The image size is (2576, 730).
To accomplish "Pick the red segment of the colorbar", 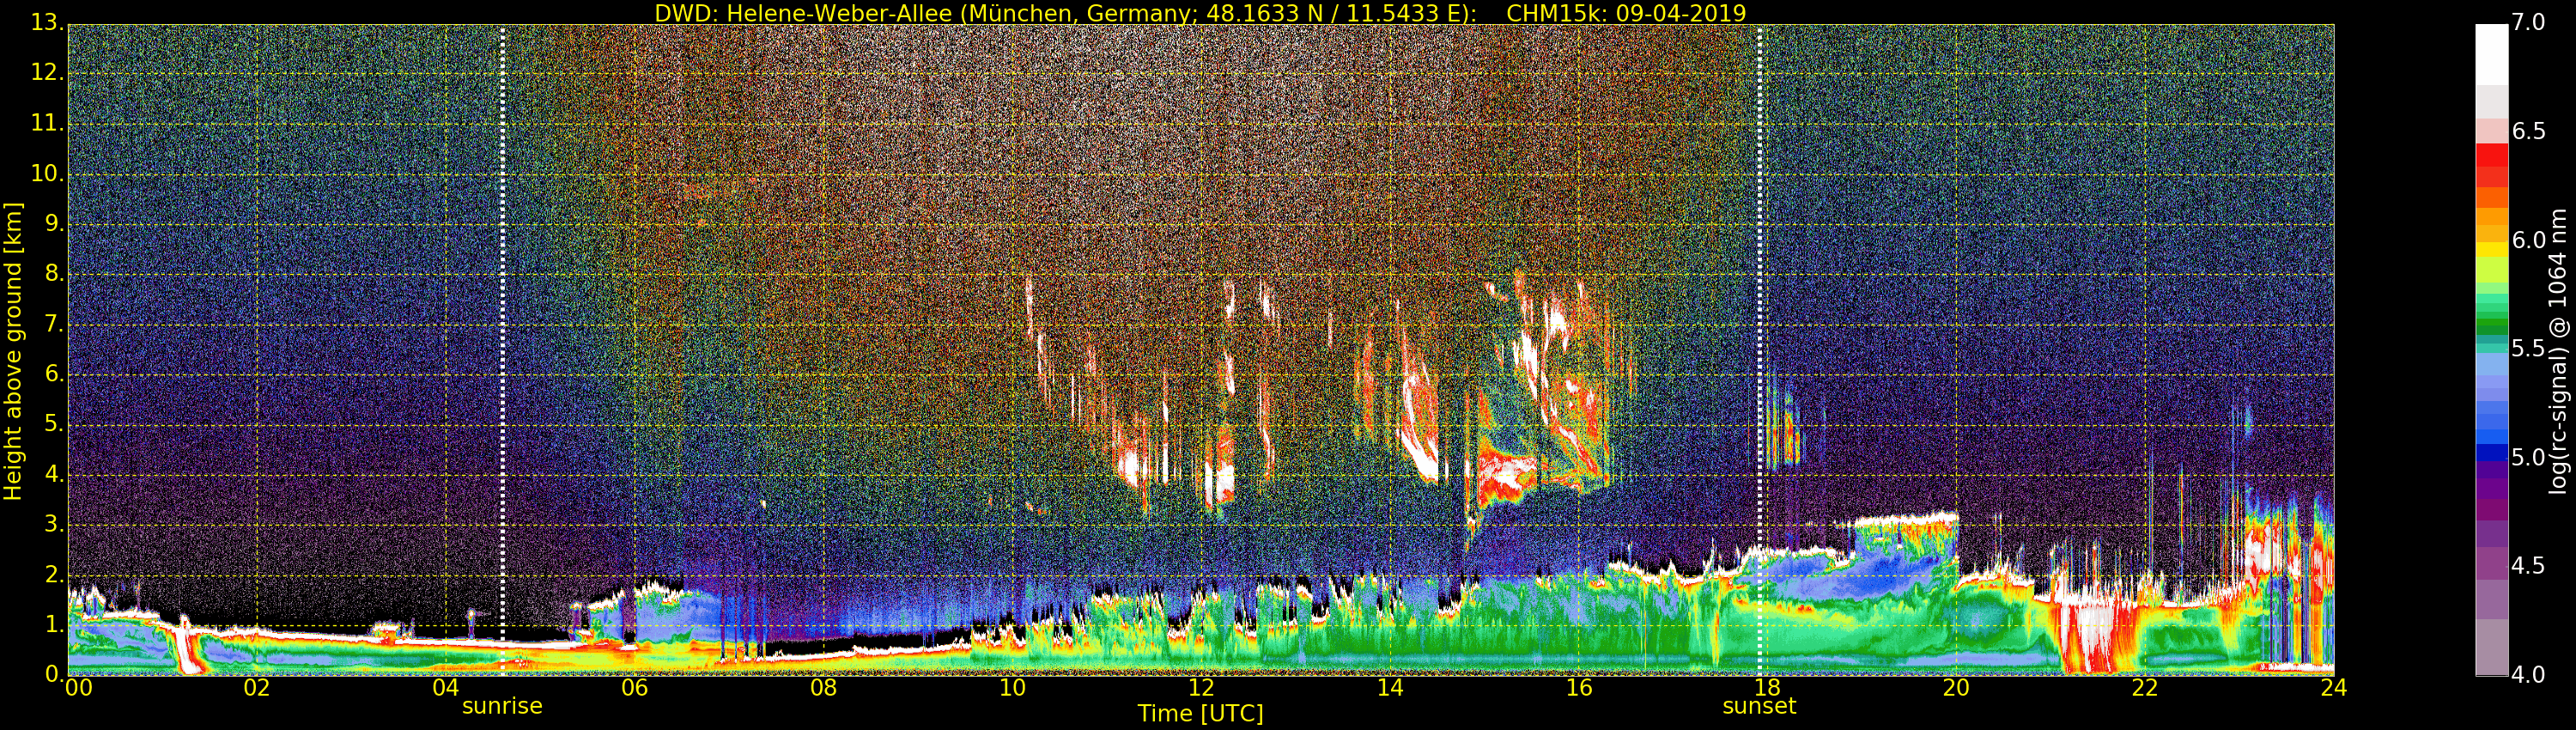I will click(2491, 155).
